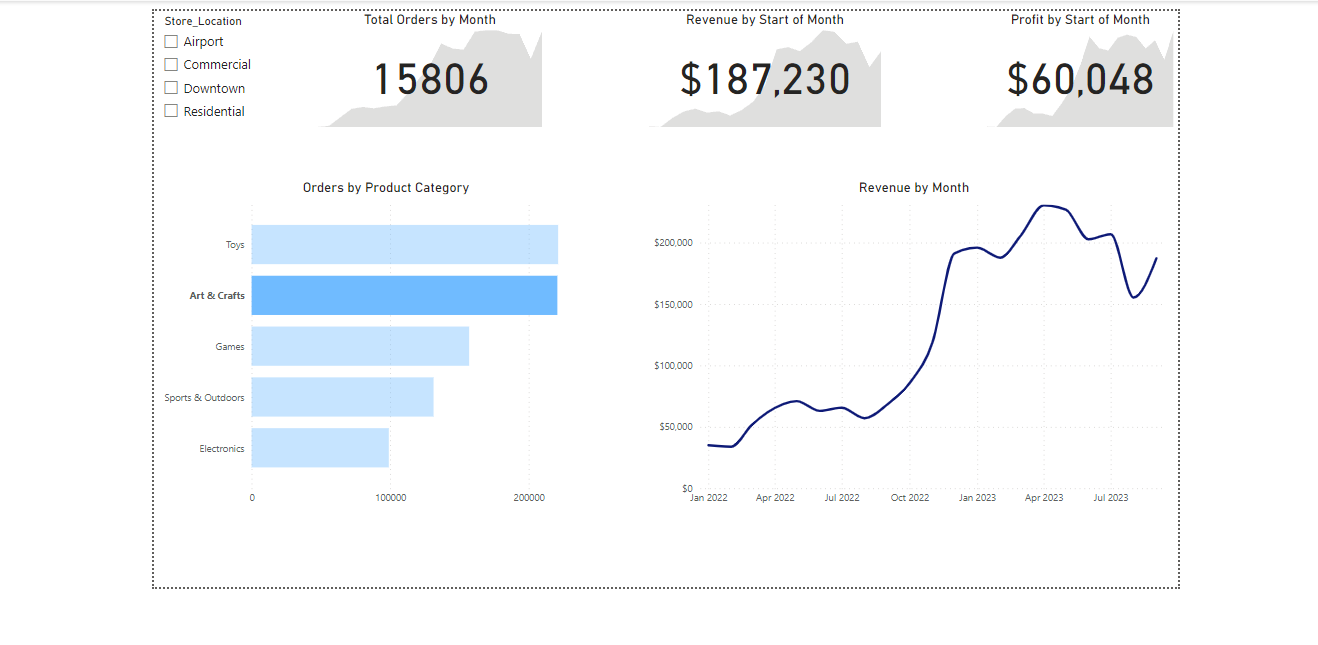1318x645 pixels.
Task: Select the Revenue by Start of Month card
Action: point(764,78)
